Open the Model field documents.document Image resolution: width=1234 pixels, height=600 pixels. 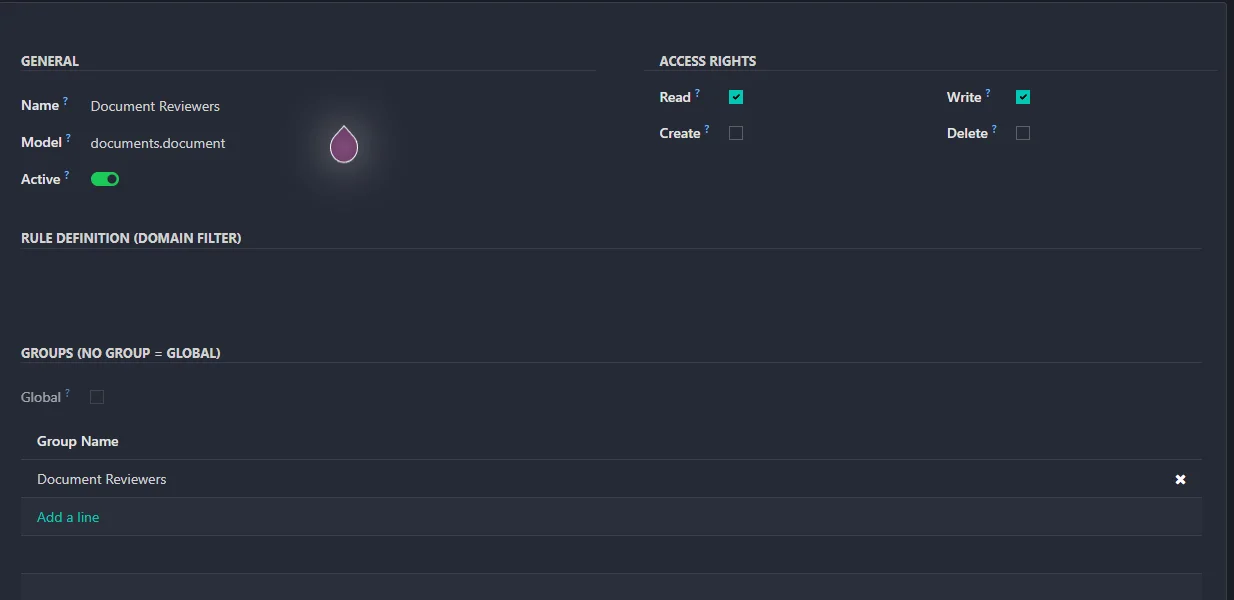(158, 143)
